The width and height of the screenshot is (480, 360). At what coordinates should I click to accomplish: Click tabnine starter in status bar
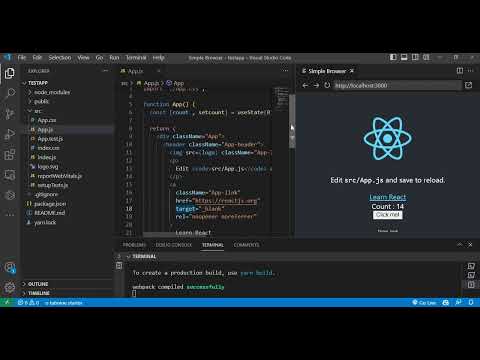pos(64,303)
